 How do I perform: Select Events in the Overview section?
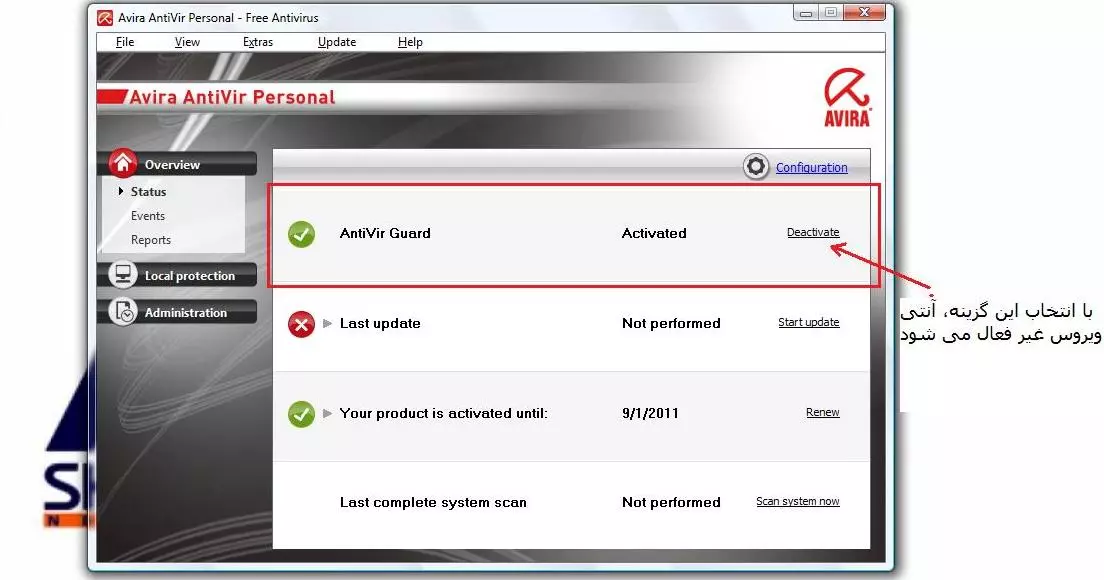pos(148,216)
